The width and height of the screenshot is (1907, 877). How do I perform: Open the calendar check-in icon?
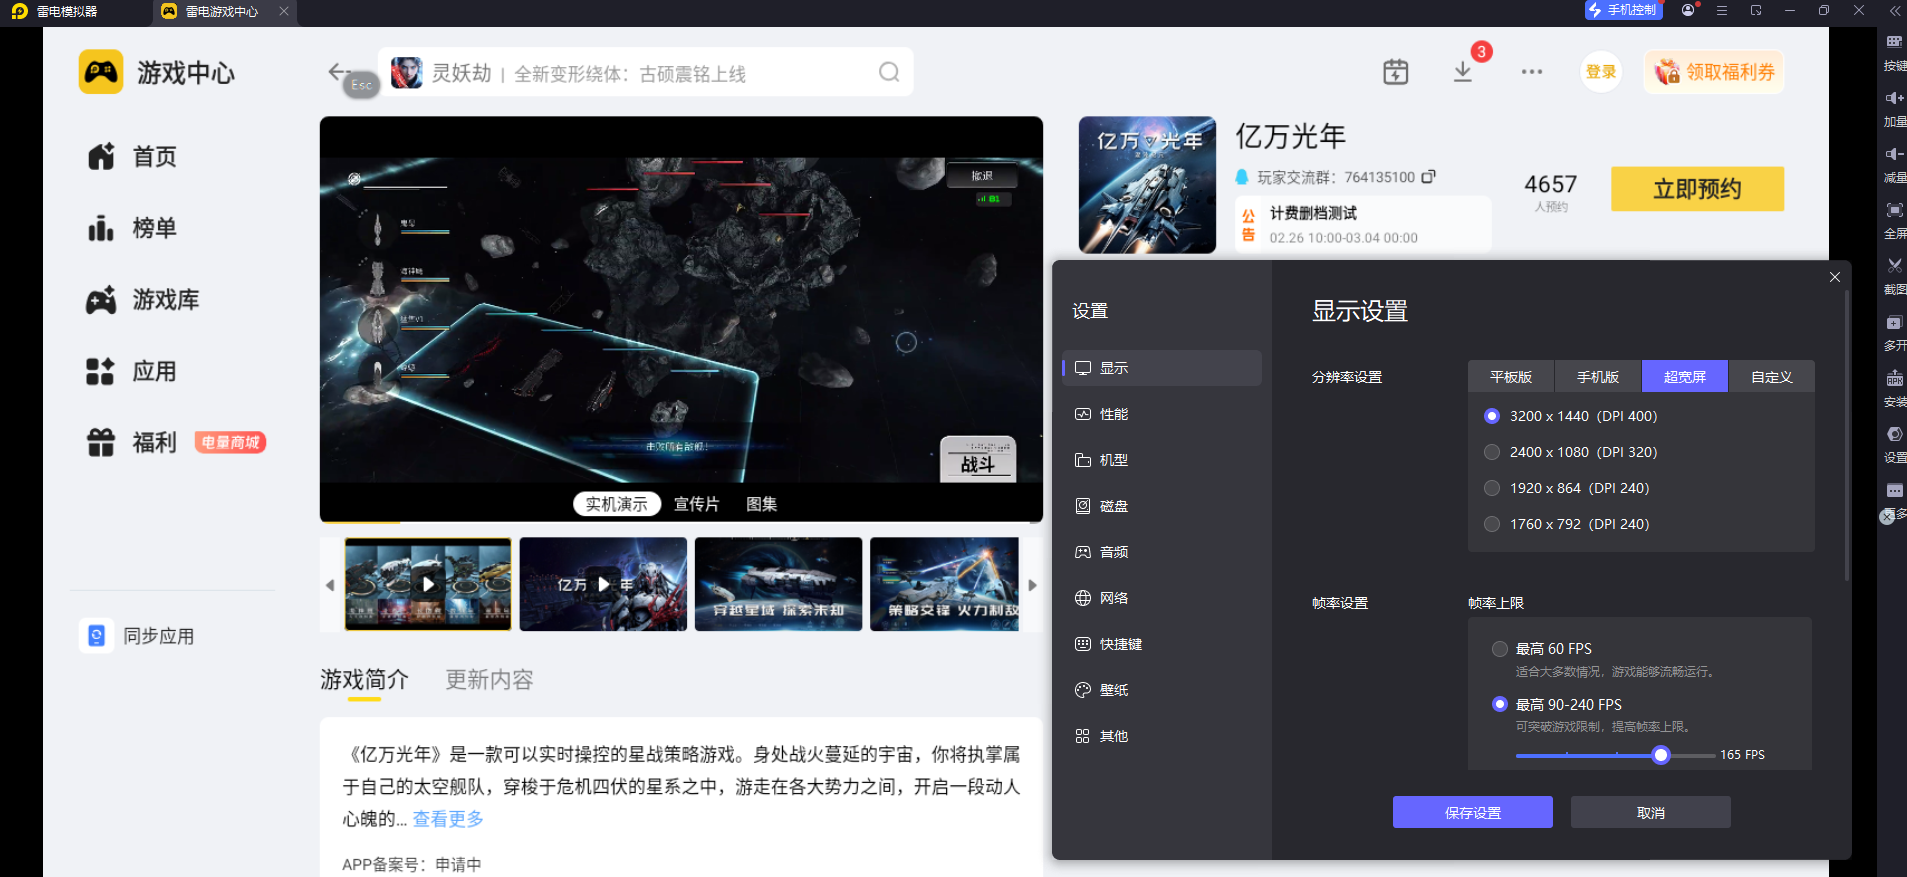(x=1395, y=72)
